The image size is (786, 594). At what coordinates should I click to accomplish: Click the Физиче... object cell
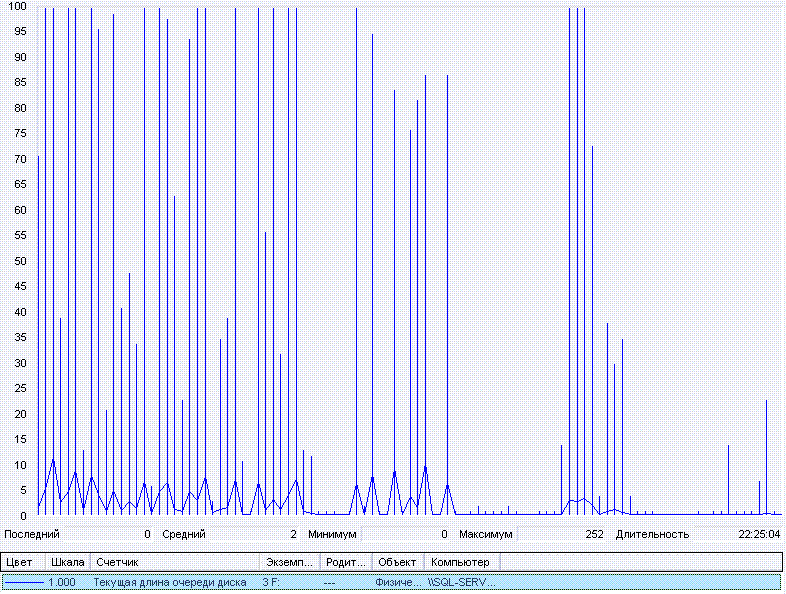[398, 582]
